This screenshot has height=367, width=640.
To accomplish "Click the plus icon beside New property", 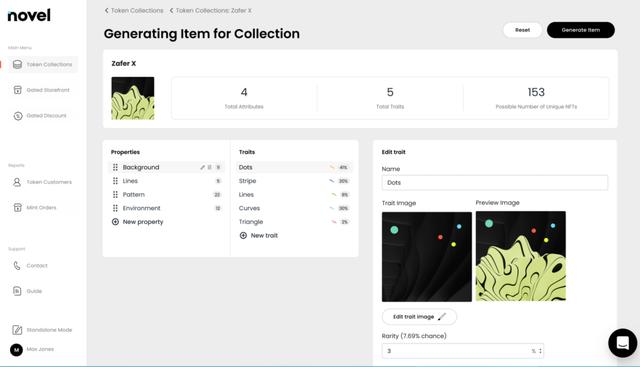I will [115, 222].
